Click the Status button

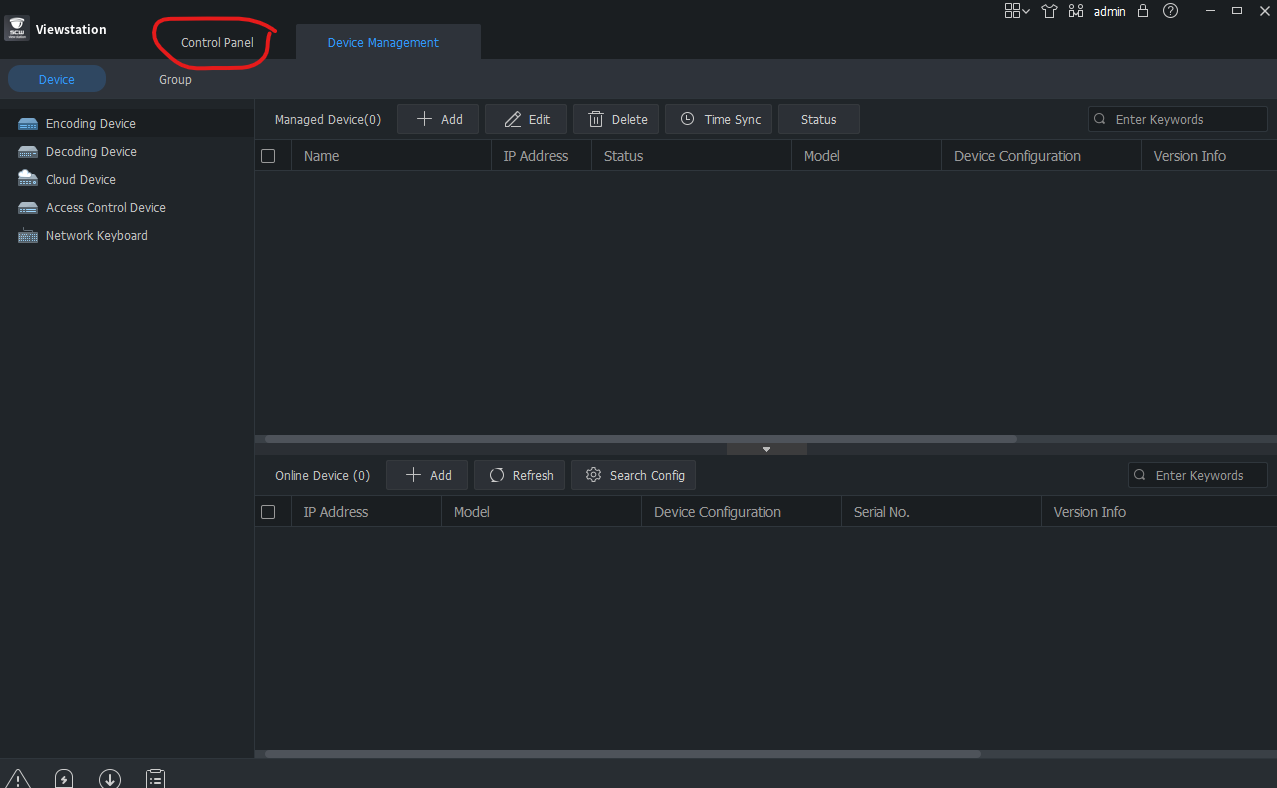point(819,119)
